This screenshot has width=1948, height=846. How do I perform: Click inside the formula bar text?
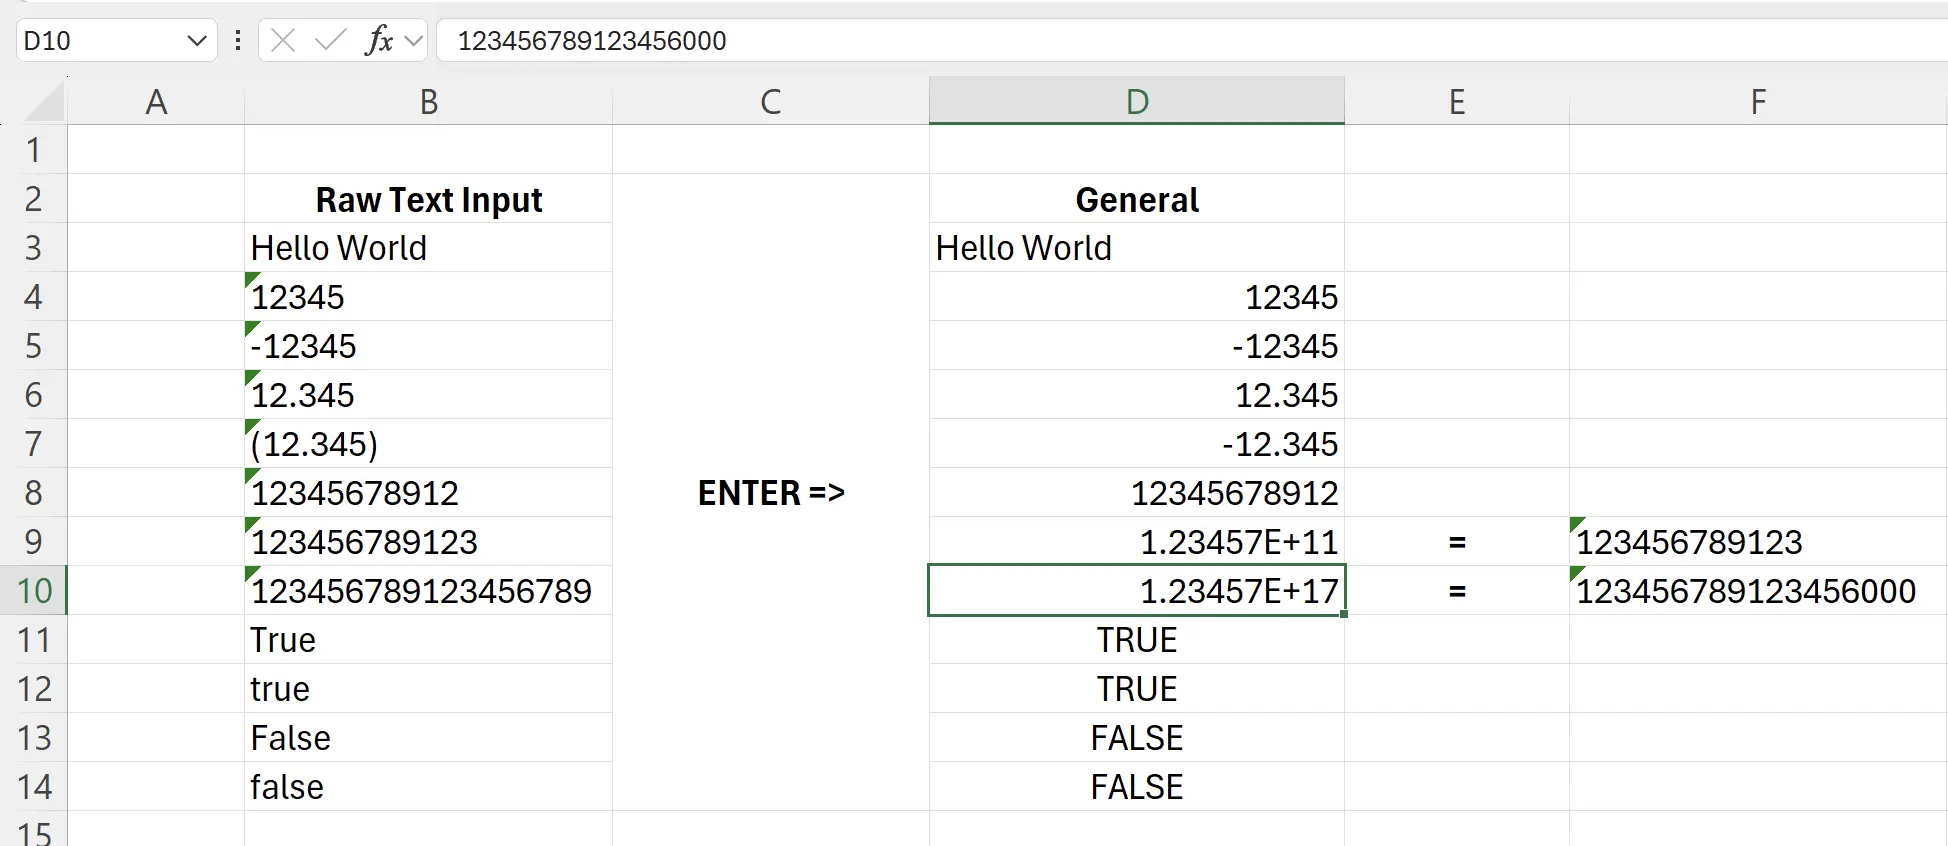coord(1100,41)
